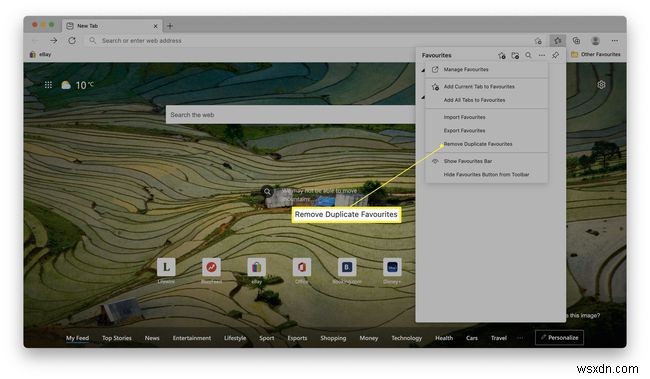Collapse the first favourites tree arrow
Viewport: 650px width, 379px height.
tap(423, 70)
